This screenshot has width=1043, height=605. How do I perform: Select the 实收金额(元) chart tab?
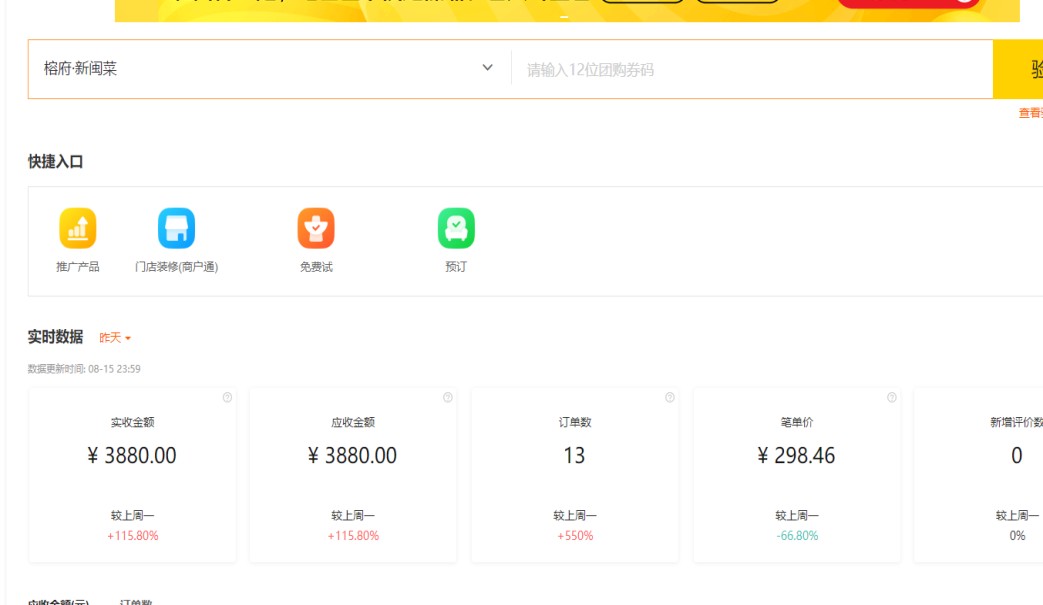[58, 602]
